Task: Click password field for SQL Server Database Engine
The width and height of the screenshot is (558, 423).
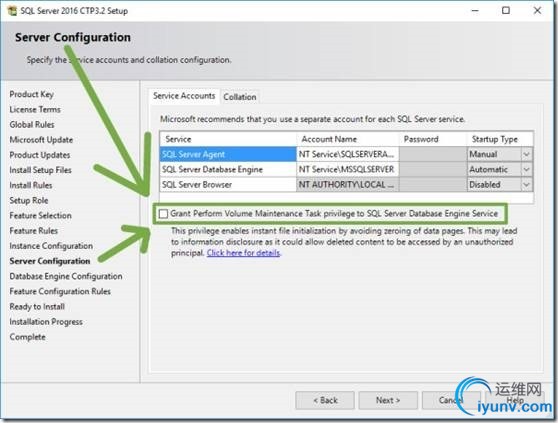Action: click(433, 170)
